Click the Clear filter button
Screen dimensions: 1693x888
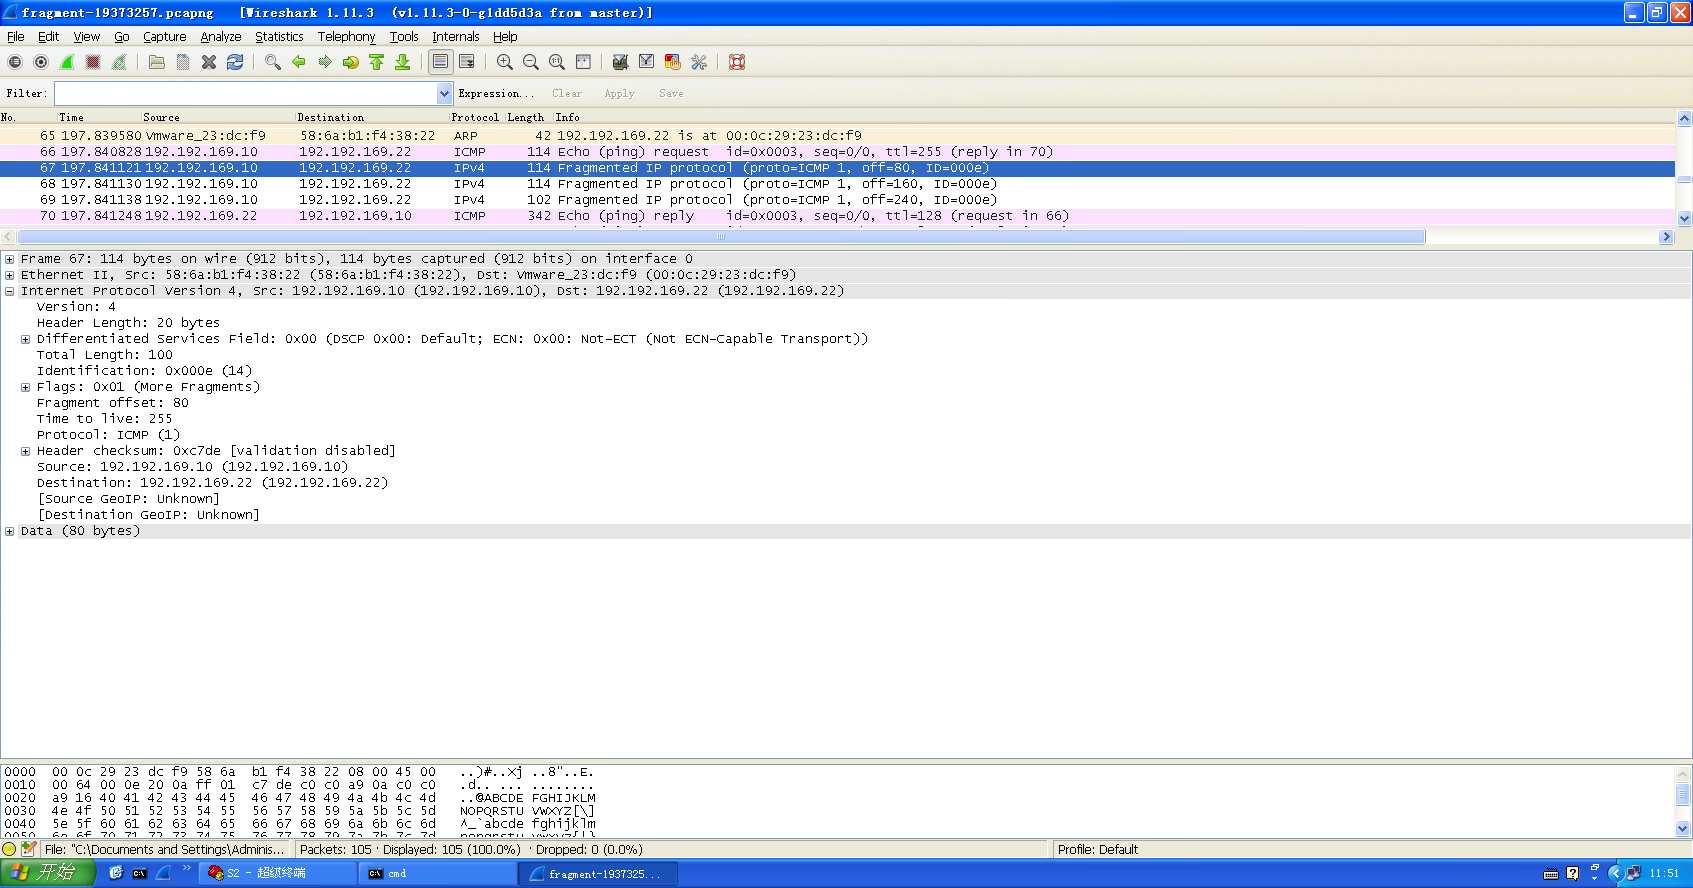[x=567, y=93]
